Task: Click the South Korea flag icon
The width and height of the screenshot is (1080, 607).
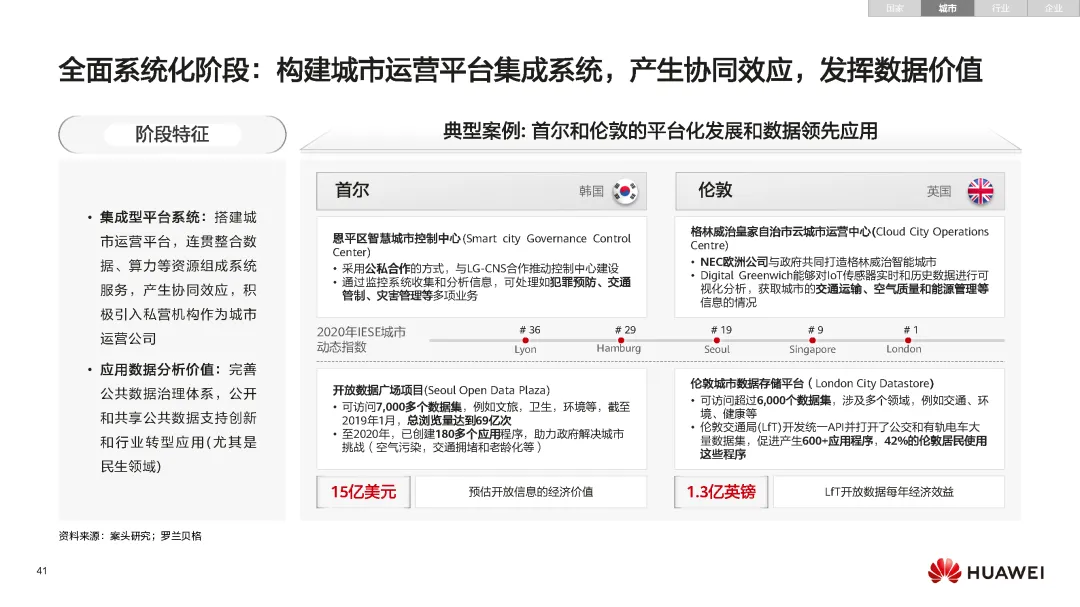Action: [x=625, y=191]
